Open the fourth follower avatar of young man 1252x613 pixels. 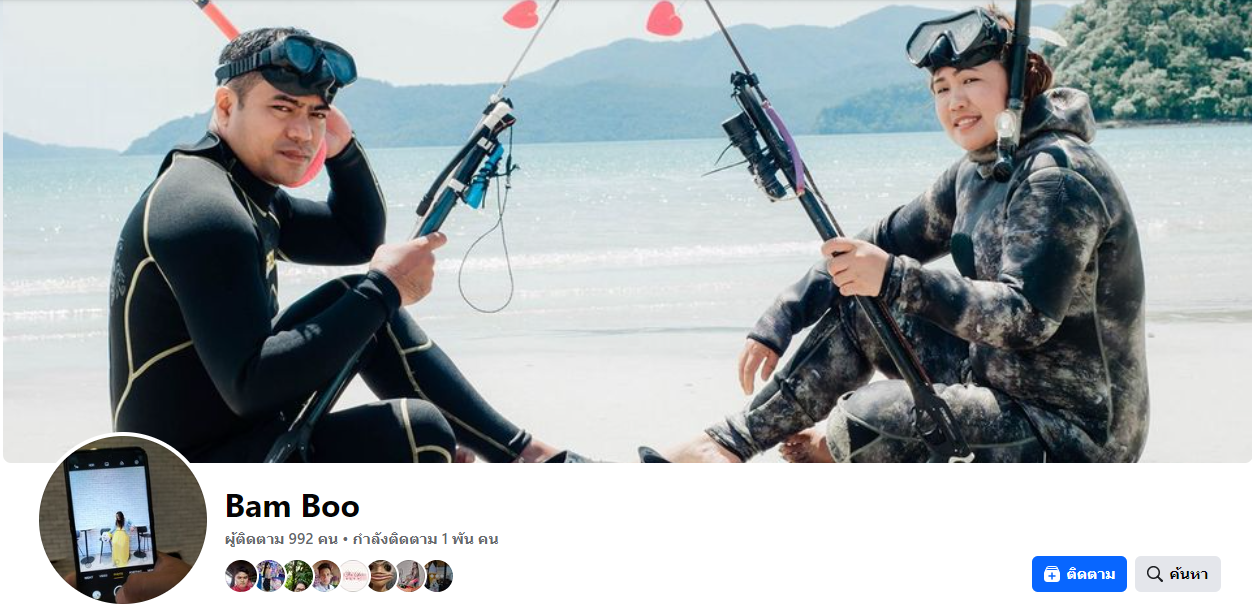point(325,576)
